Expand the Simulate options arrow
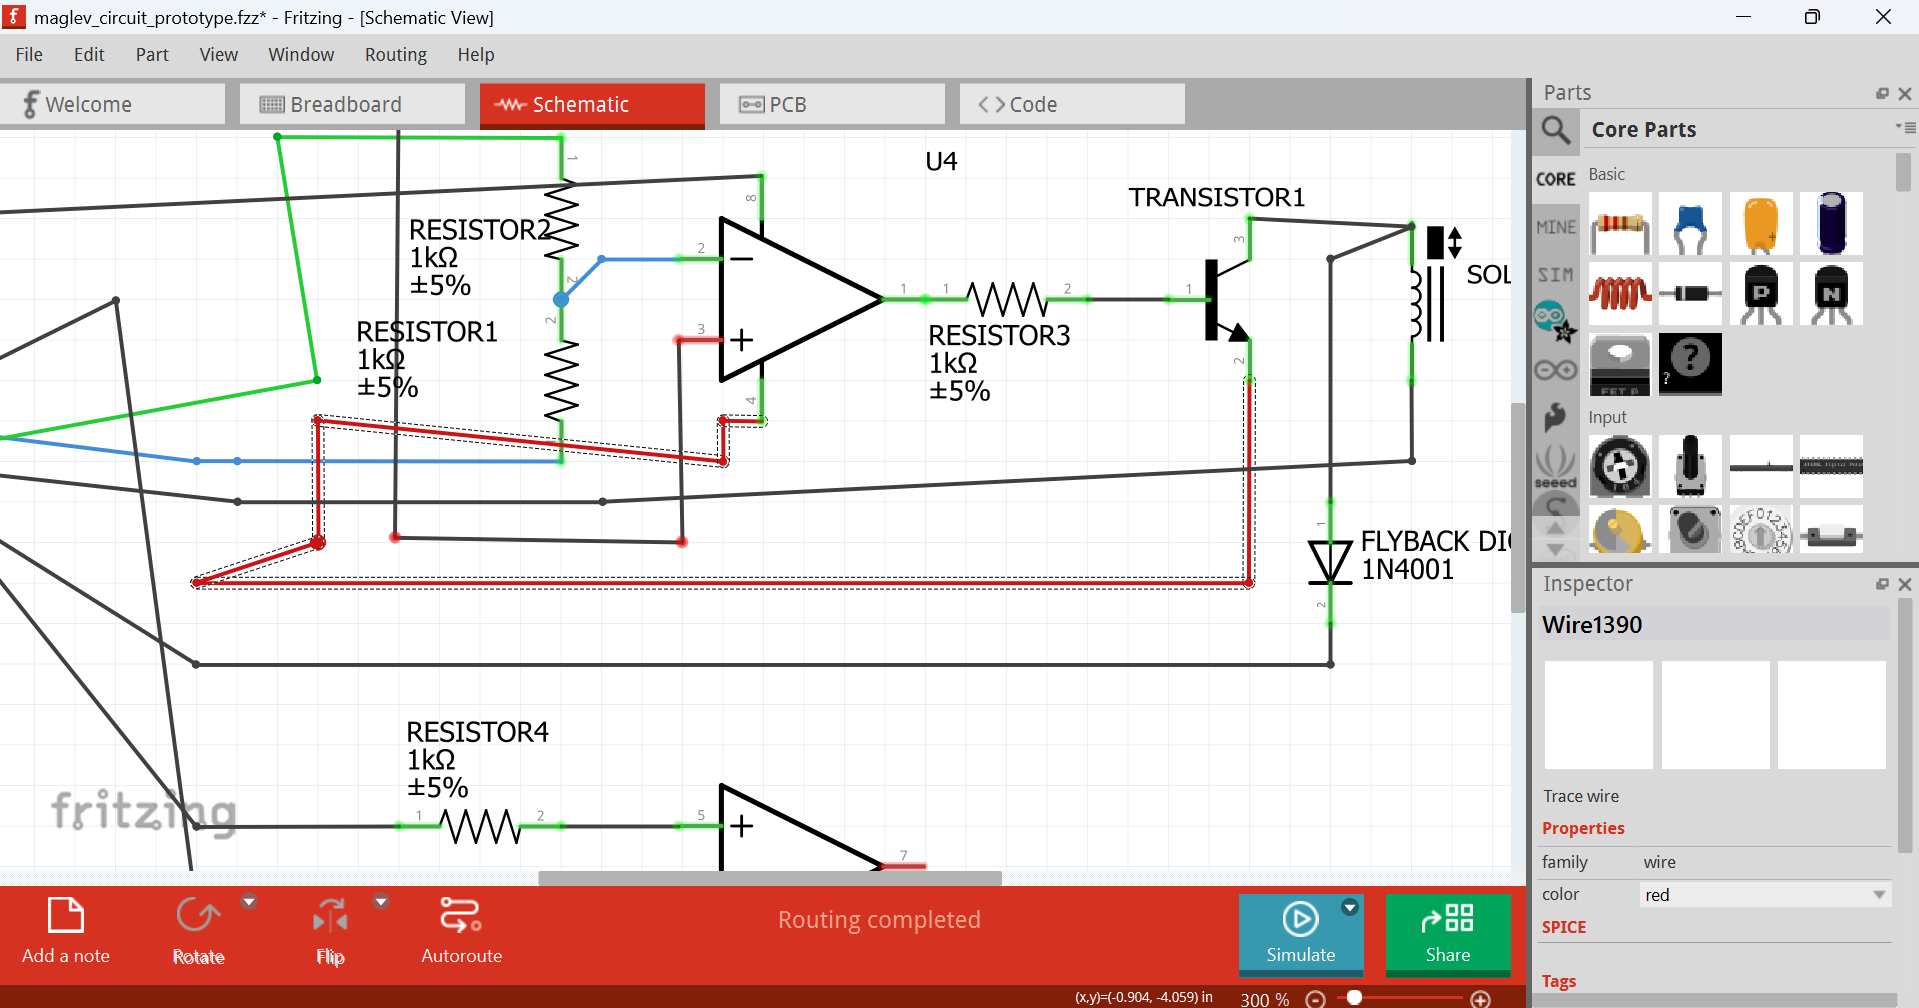 click(x=1350, y=907)
